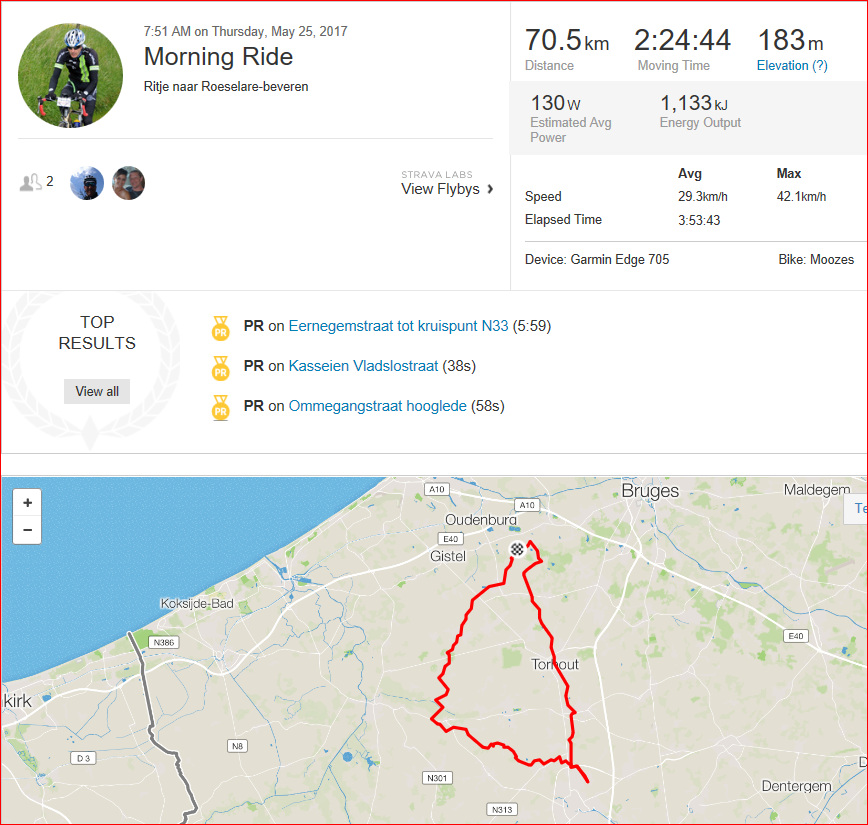
Task: Click the checkered finish flag marker on map
Action: [x=516, y=549]
